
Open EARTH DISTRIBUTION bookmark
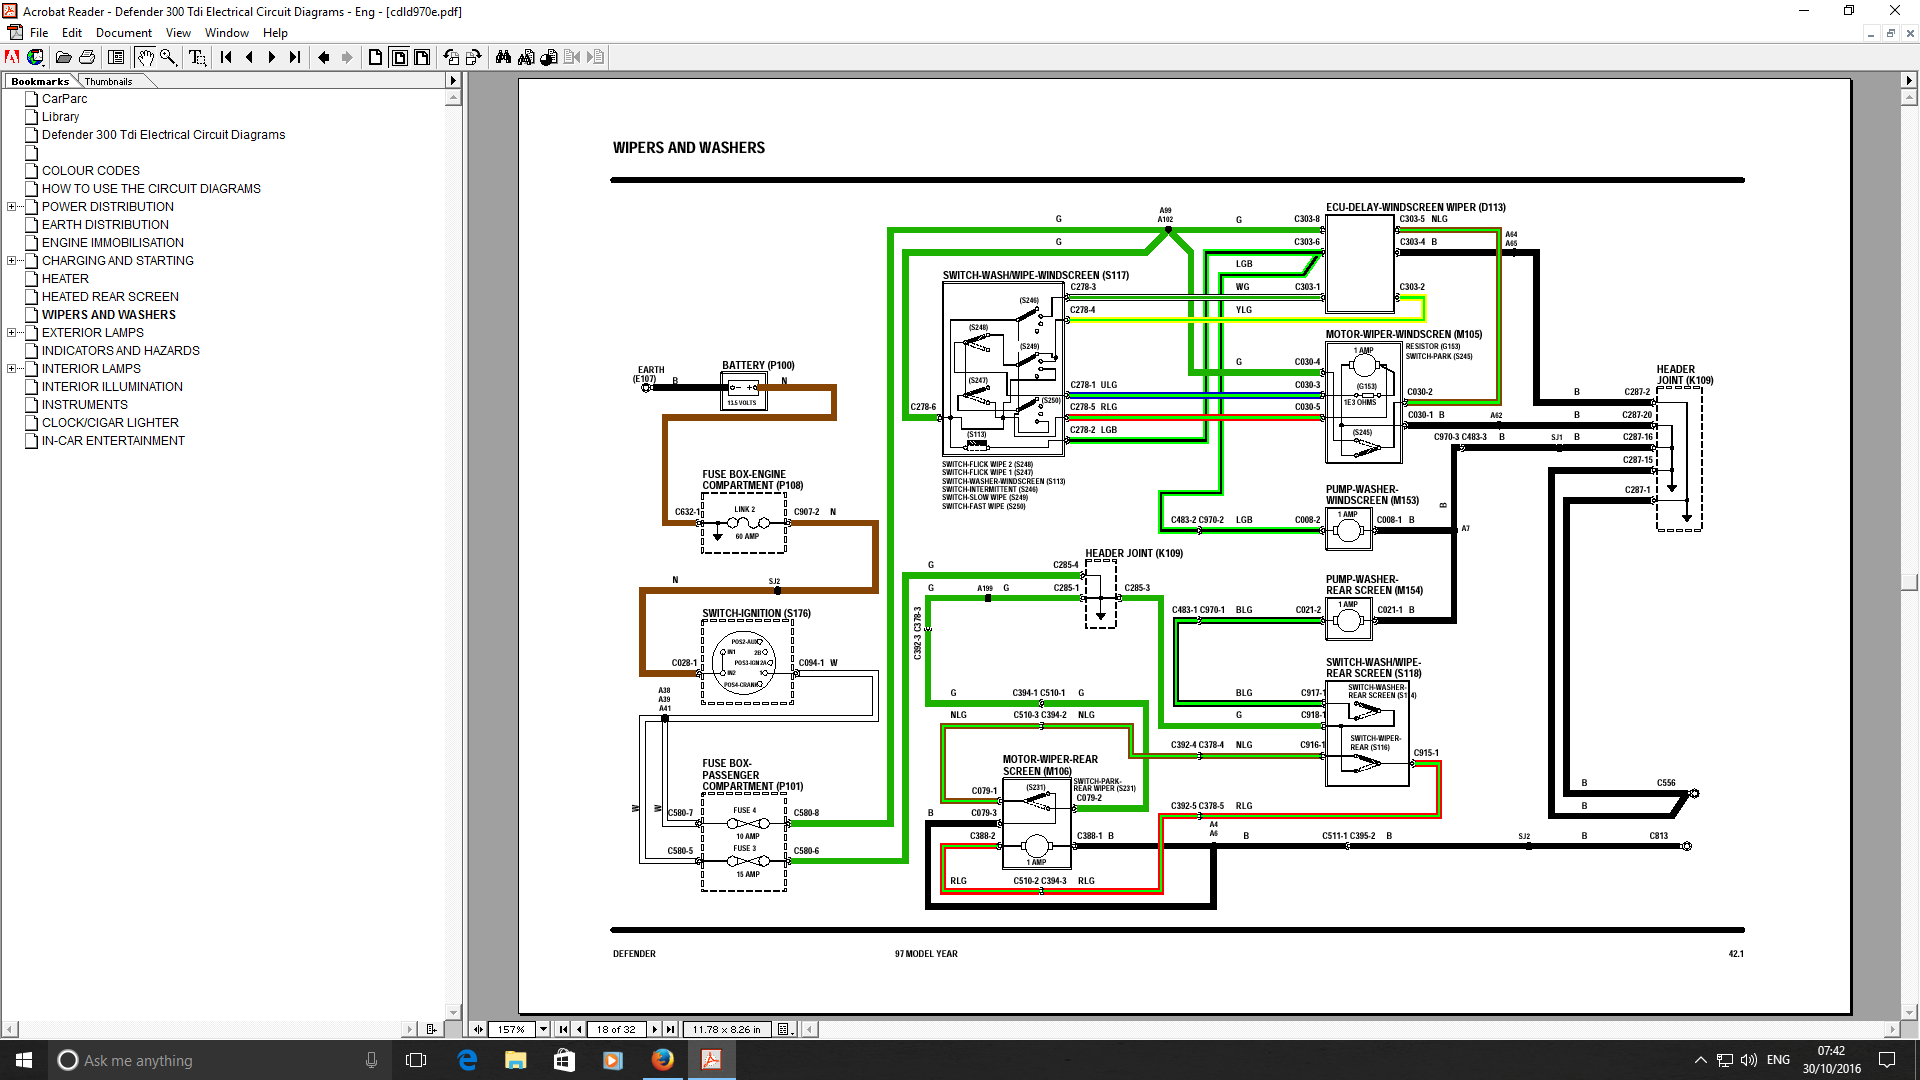point(105,225)
